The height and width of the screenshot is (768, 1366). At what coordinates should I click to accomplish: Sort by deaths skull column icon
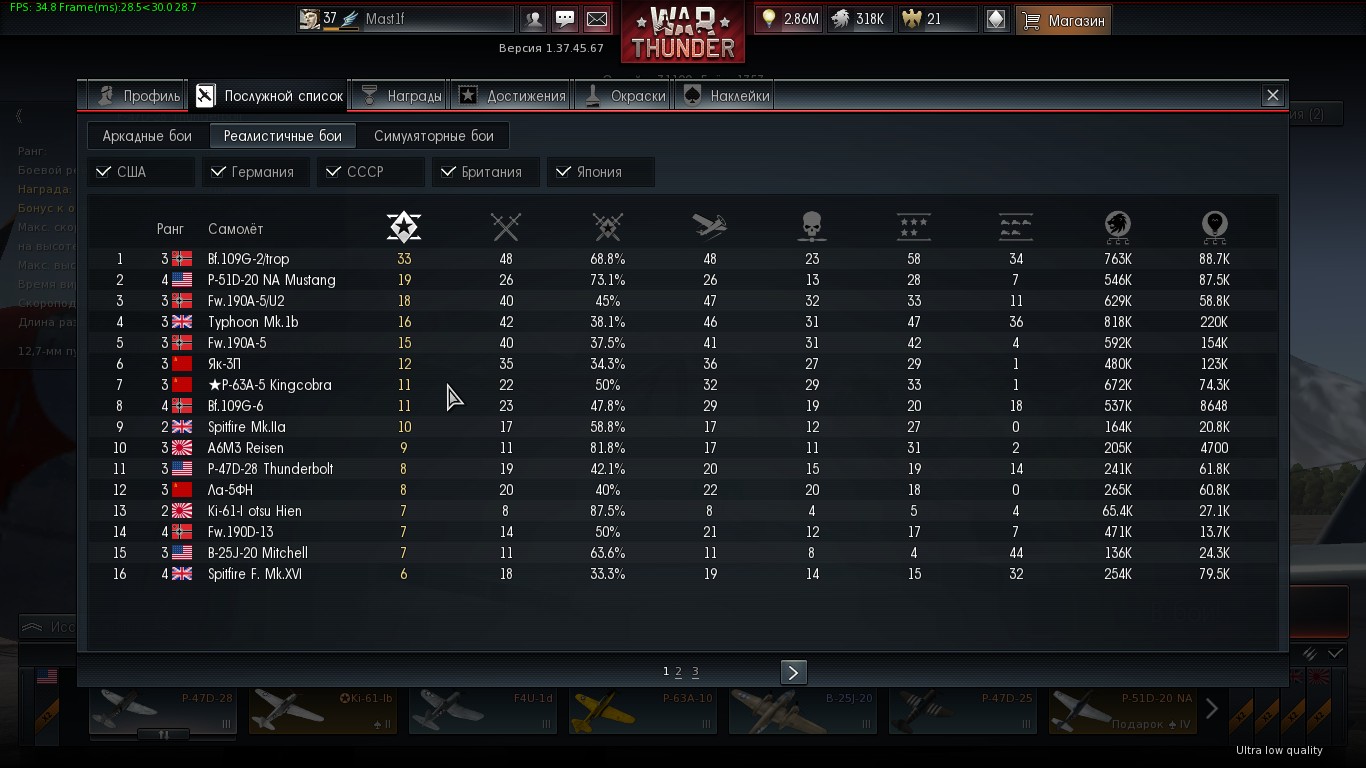pos(812,227)
